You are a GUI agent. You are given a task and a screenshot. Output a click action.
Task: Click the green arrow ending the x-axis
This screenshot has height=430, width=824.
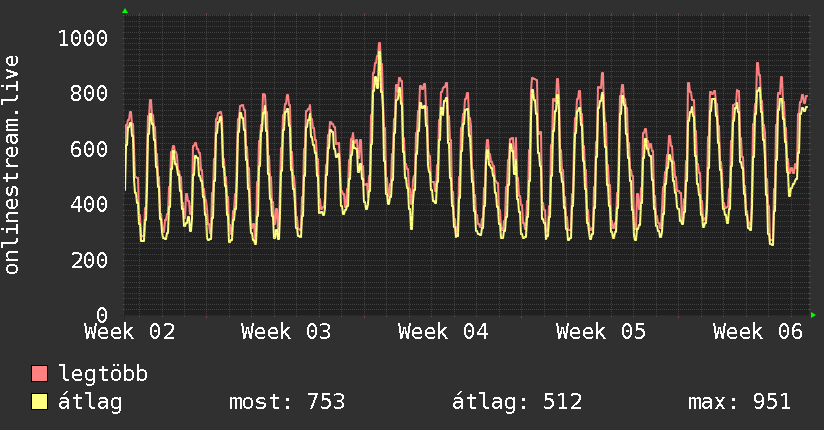(813, 315)
